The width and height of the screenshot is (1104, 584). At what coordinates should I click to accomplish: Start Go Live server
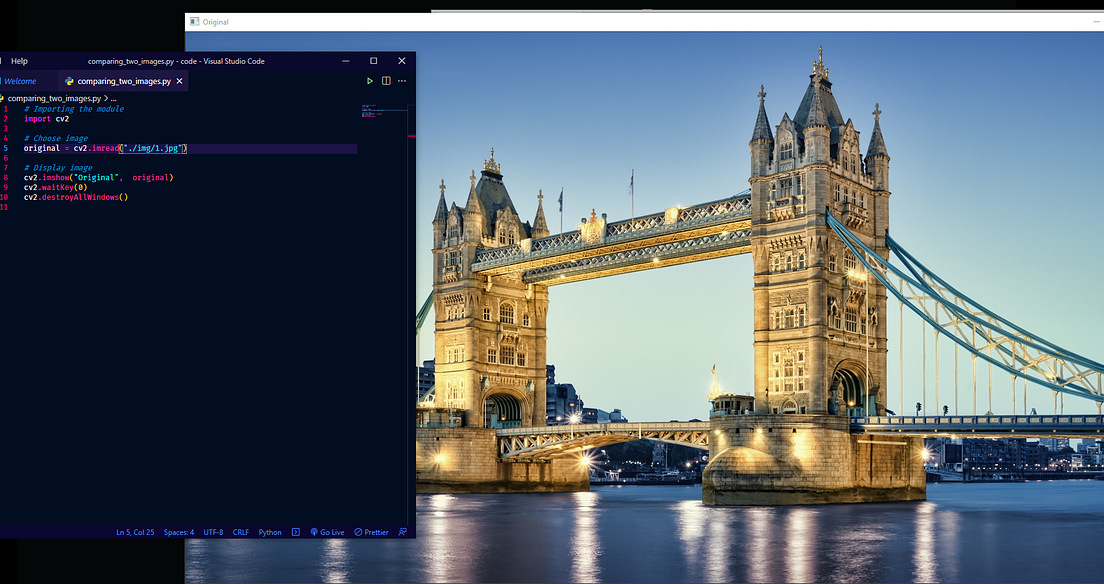point(327,533)
